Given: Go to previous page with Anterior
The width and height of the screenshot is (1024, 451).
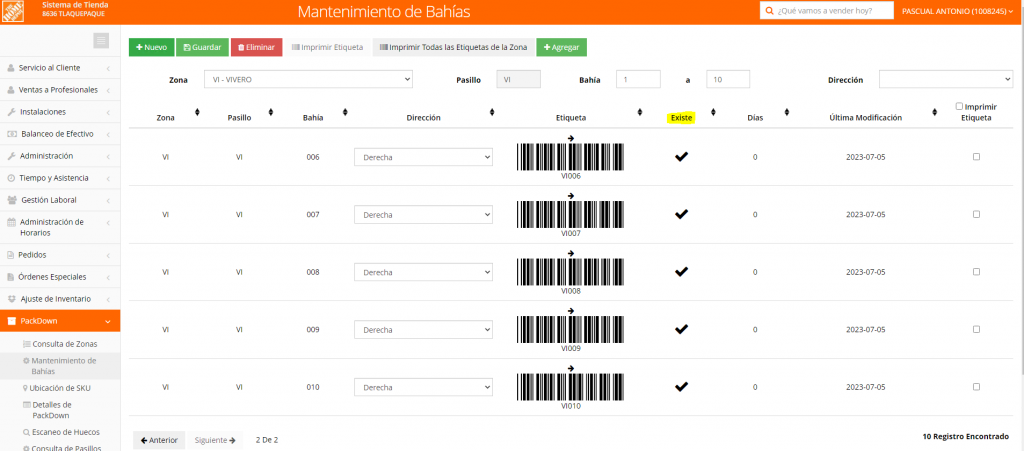Looking at the screenshot, I should [x=159, y=440].
